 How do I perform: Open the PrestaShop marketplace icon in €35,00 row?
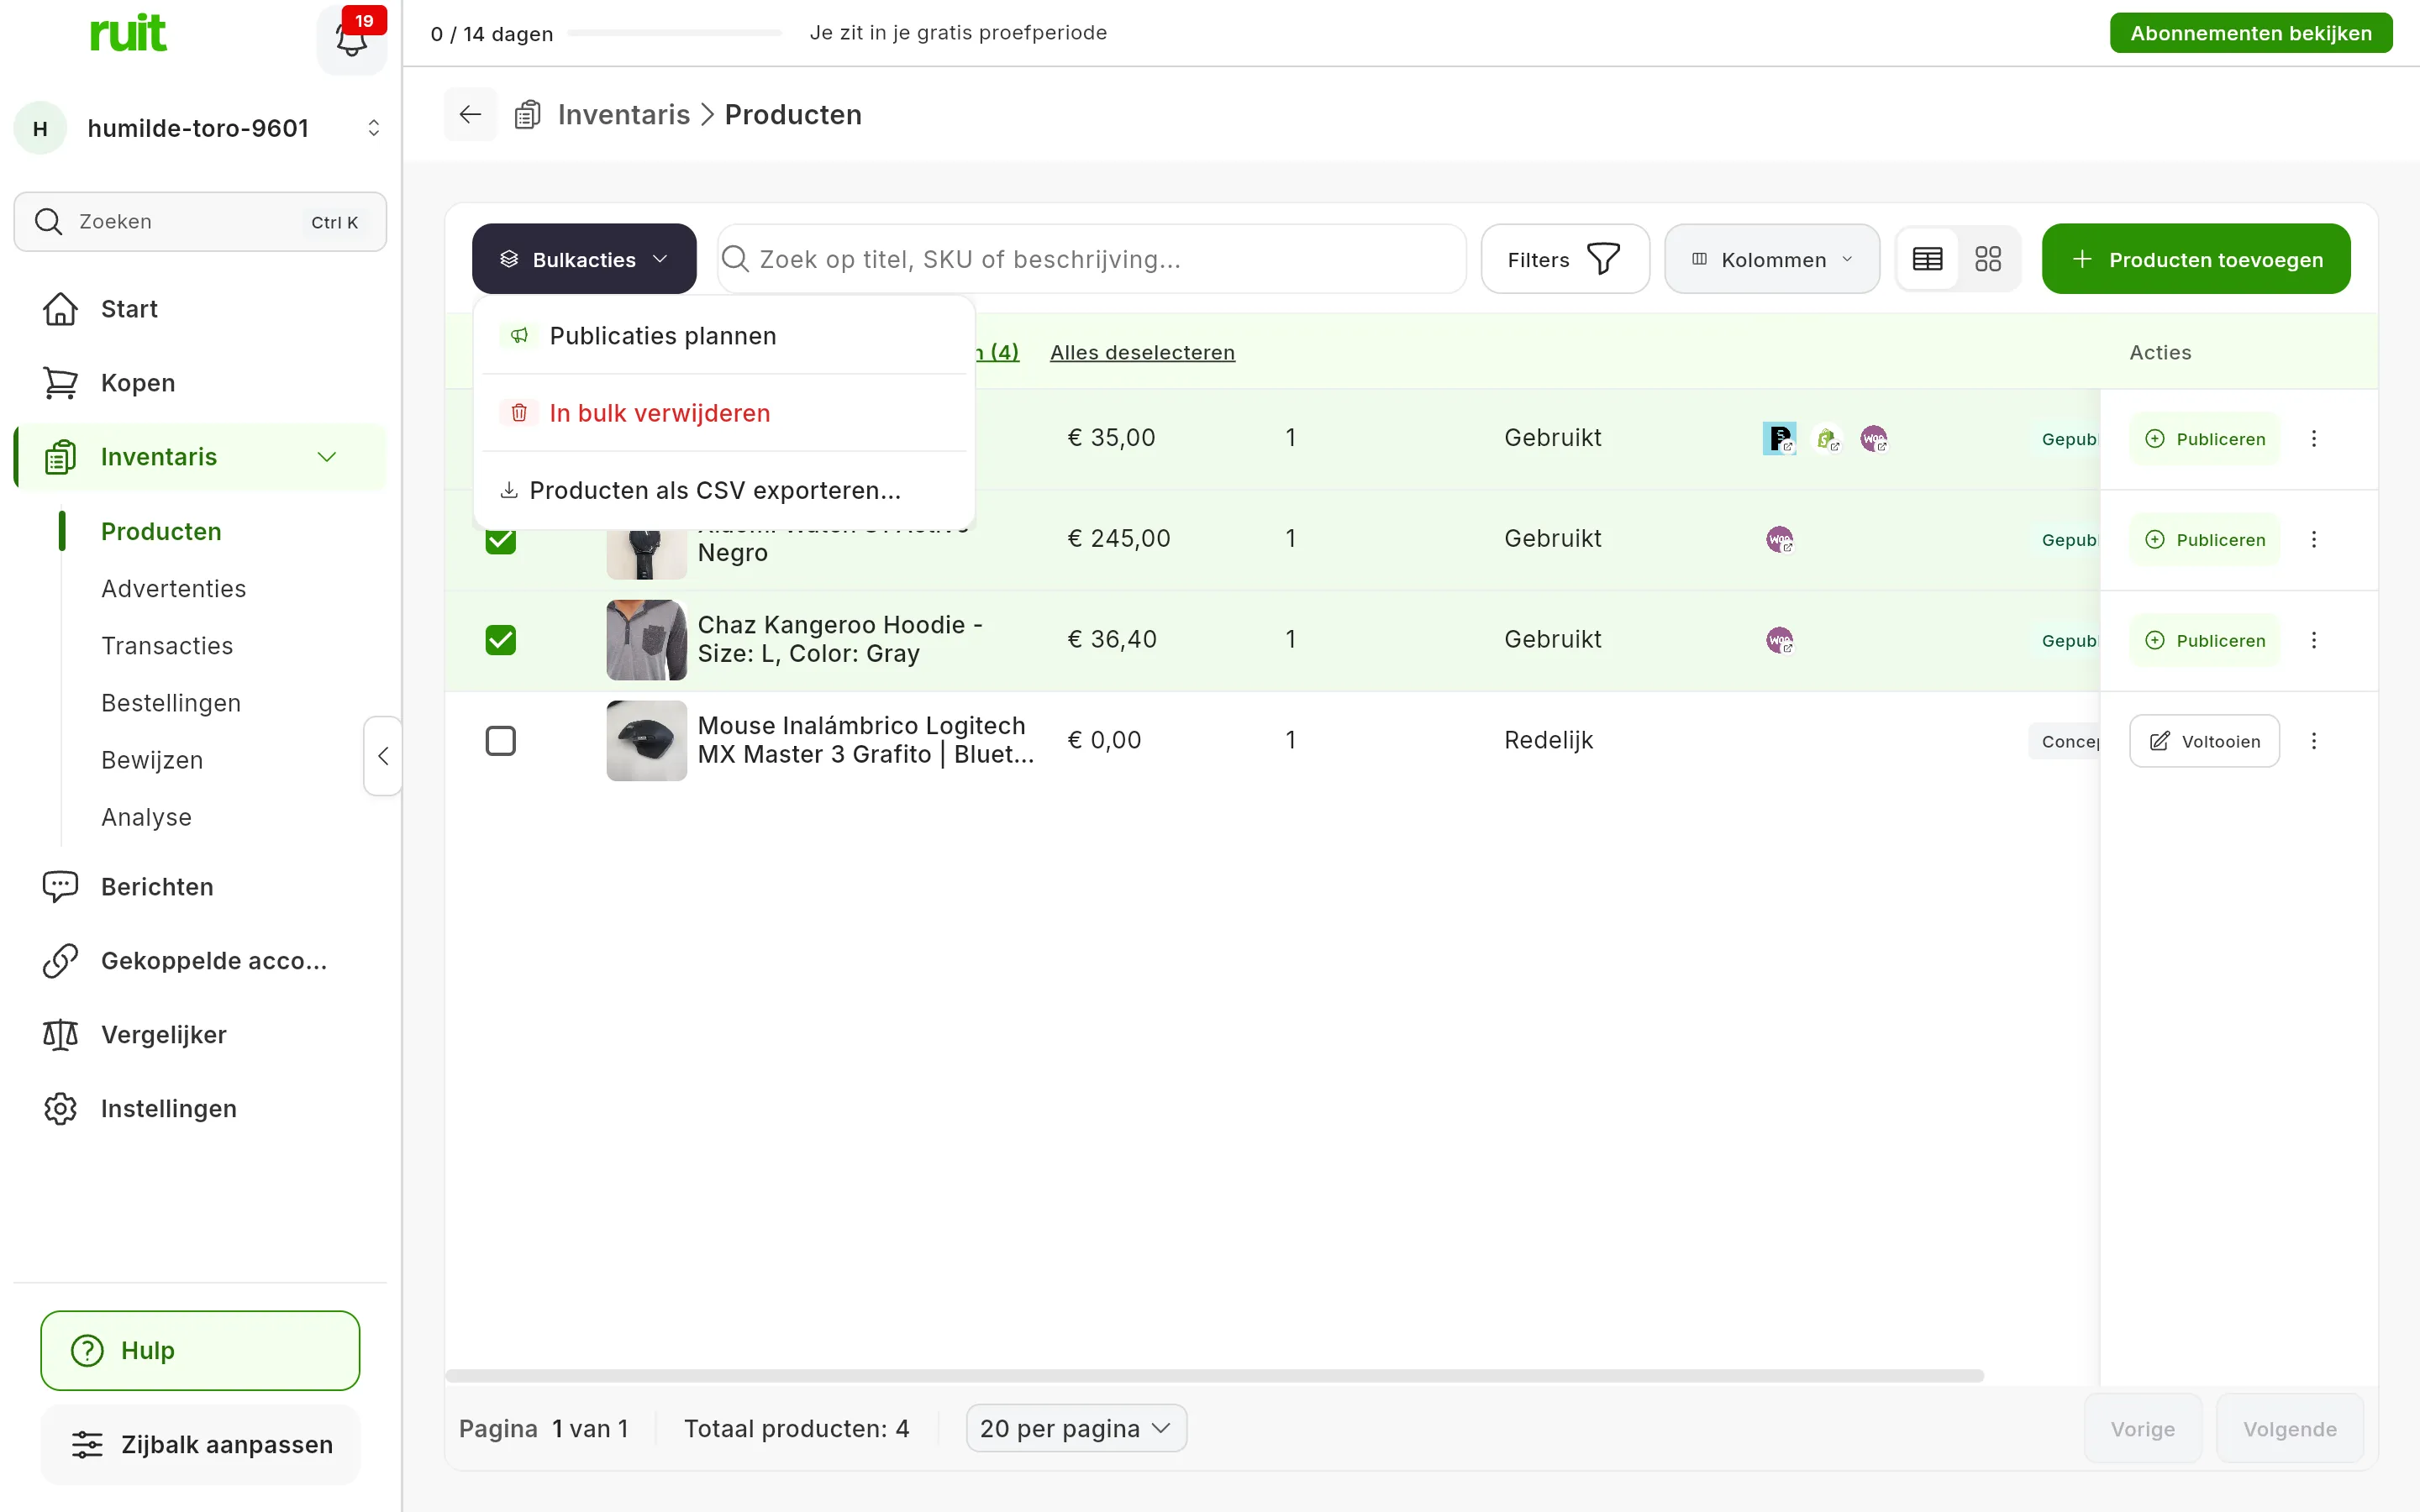(x=1779, y=438)
